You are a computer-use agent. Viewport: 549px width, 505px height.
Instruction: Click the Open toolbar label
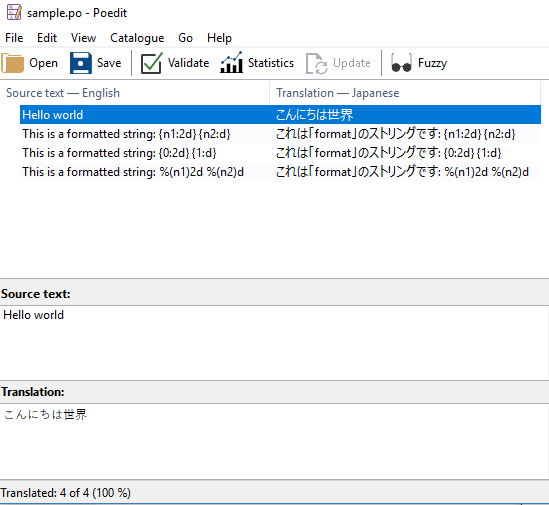click(43, 63)
